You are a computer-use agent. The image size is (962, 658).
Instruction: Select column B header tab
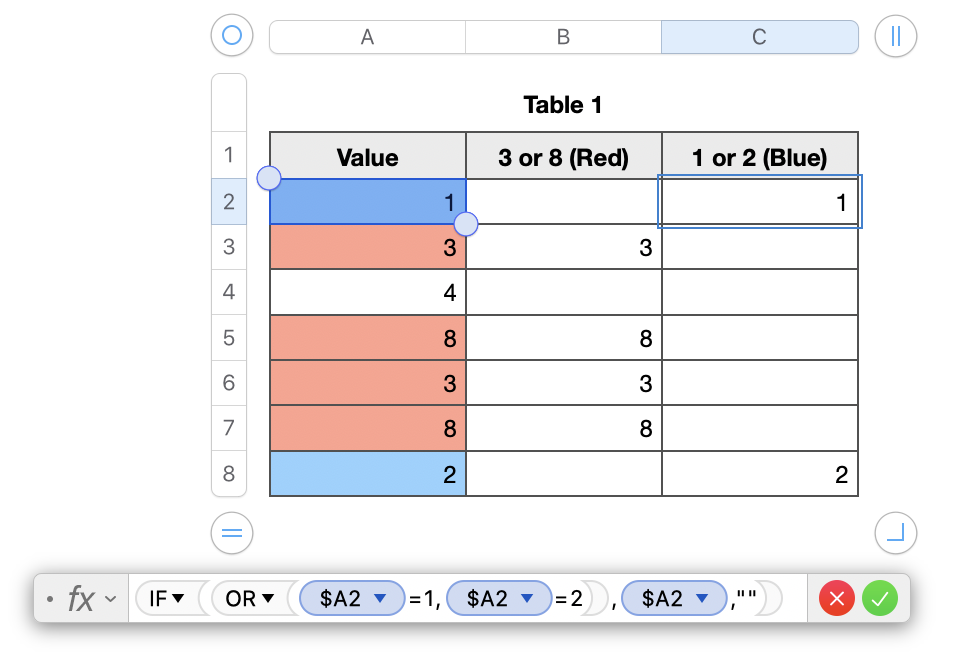coord(563,37)
